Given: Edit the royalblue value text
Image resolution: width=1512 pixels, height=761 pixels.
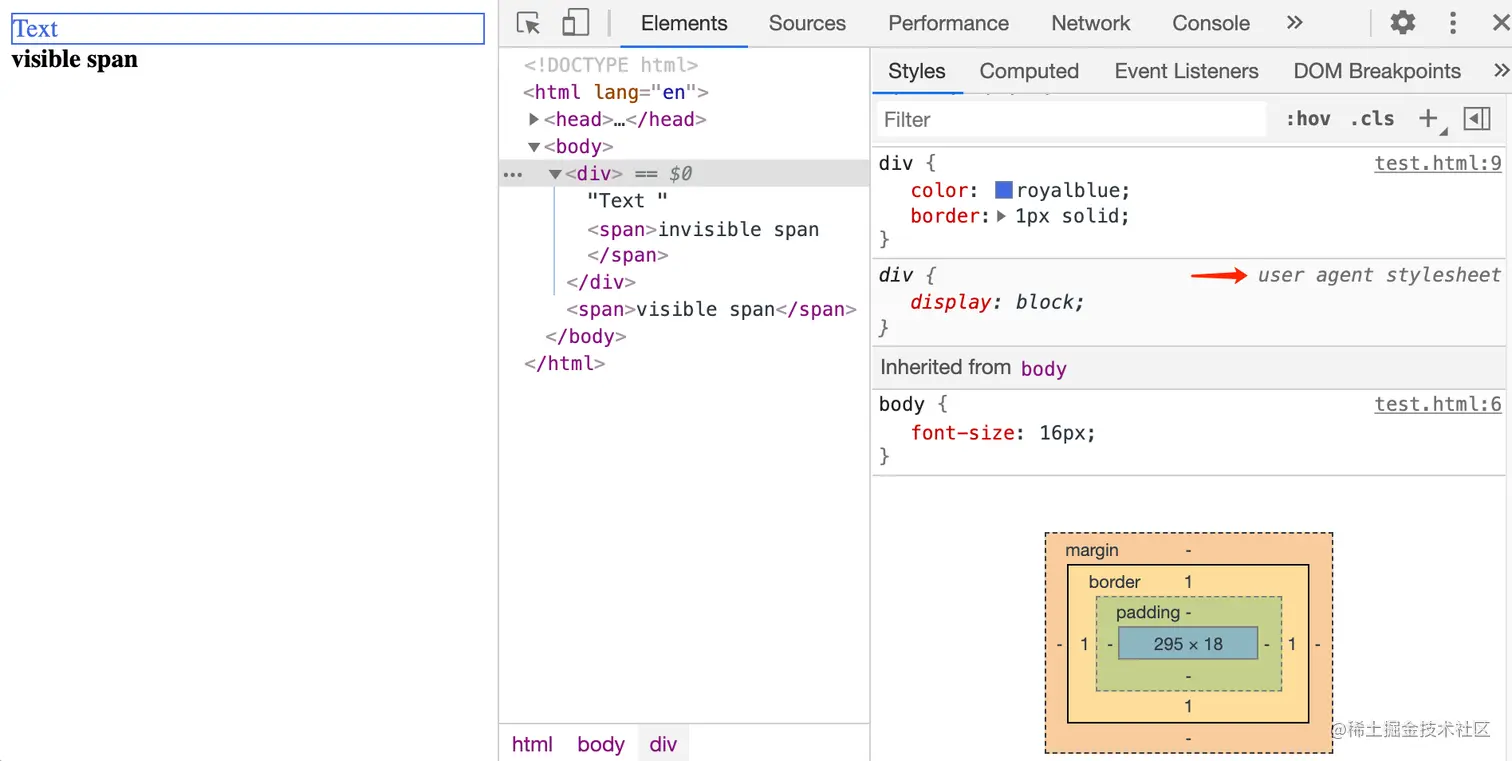Looking at the screenshot, I should 1070,190.
